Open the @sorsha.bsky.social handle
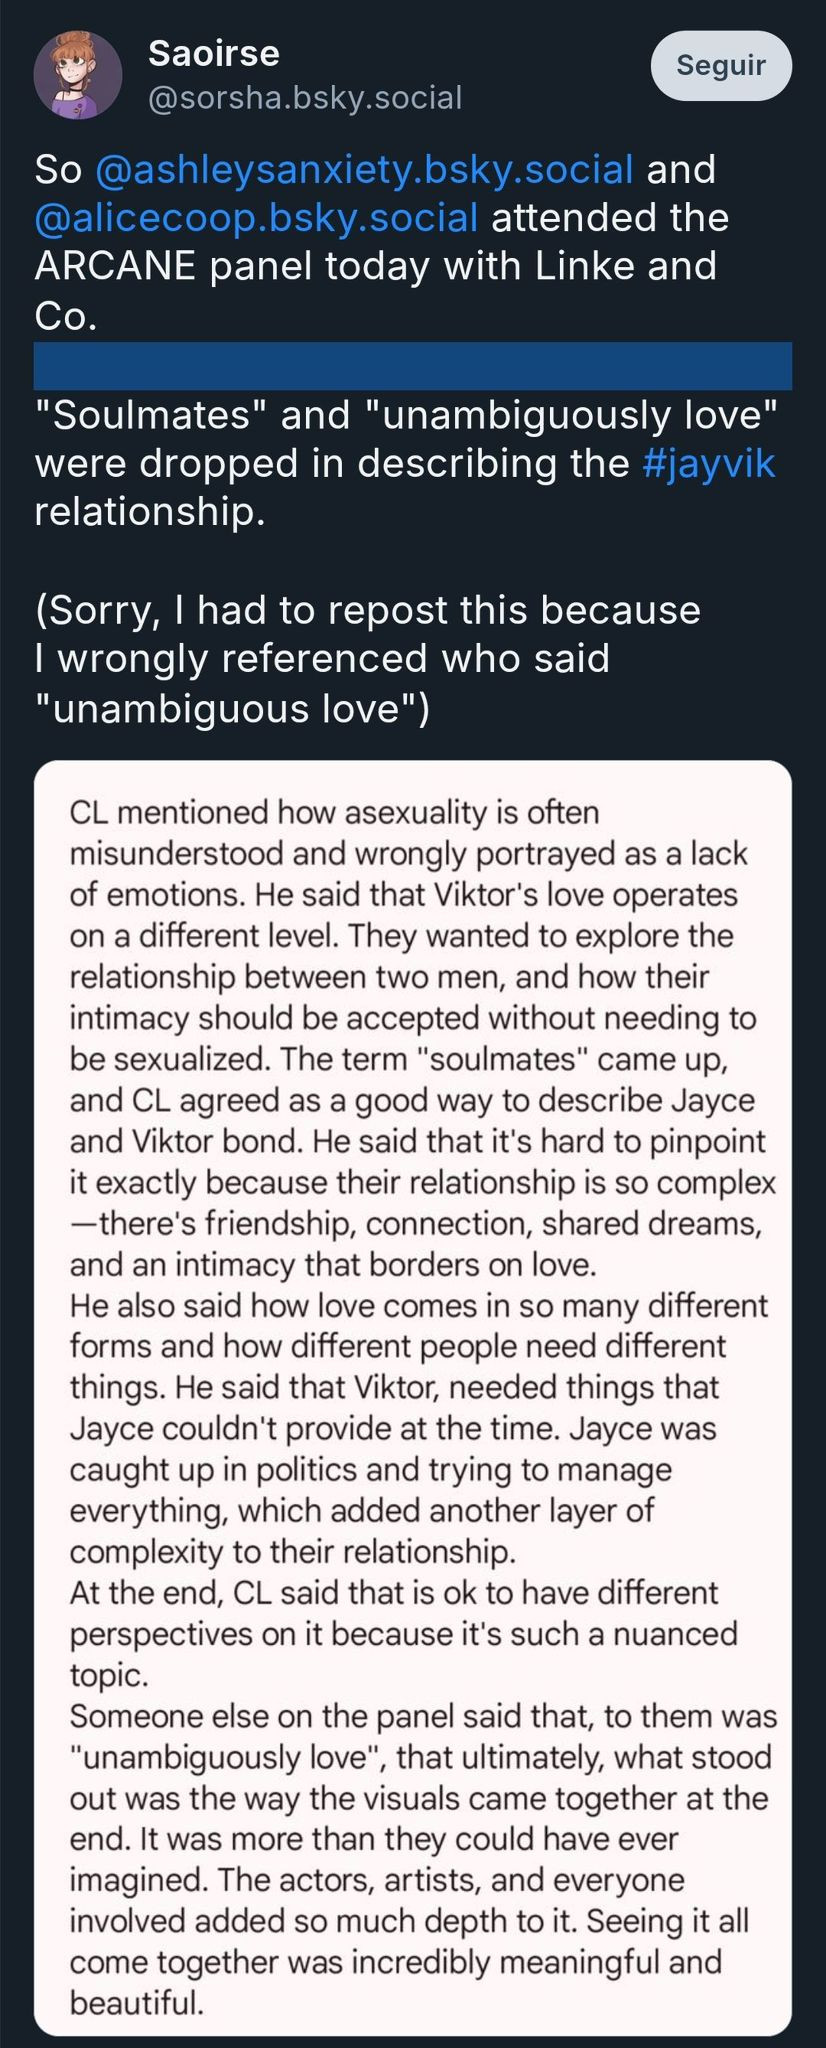This screenshot has height=2048, width=826. point(305,98)
